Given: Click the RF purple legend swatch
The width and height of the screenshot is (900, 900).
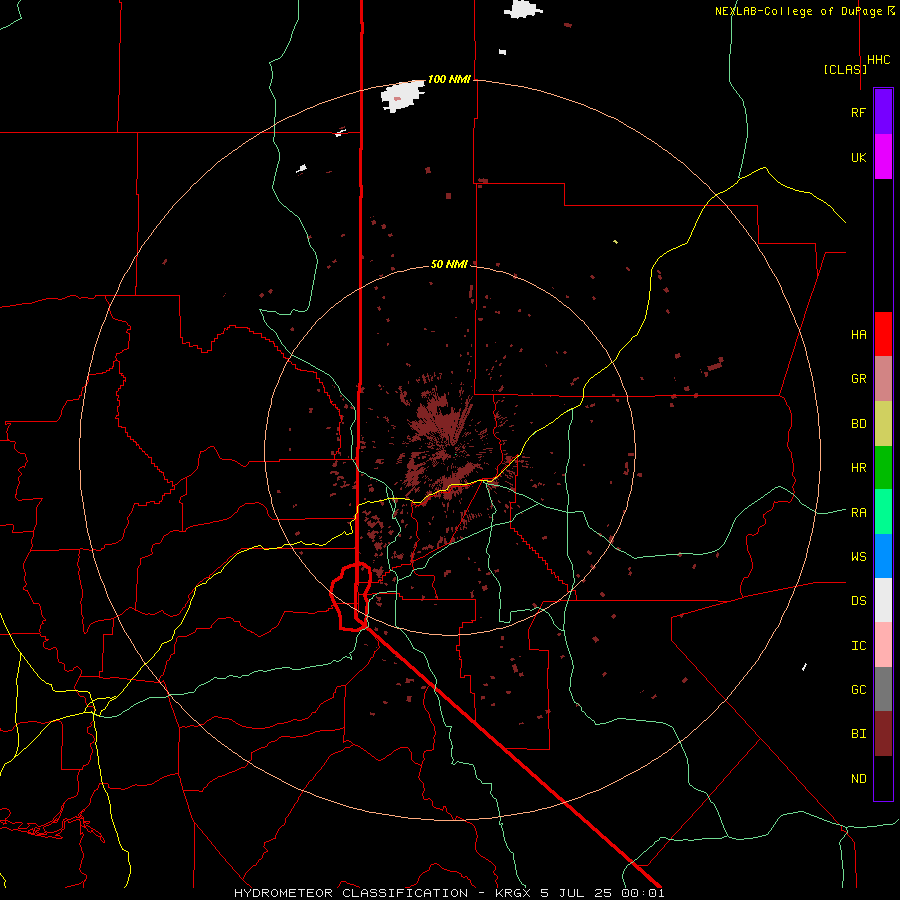Looking at the screenshot, I should (883, 112).
